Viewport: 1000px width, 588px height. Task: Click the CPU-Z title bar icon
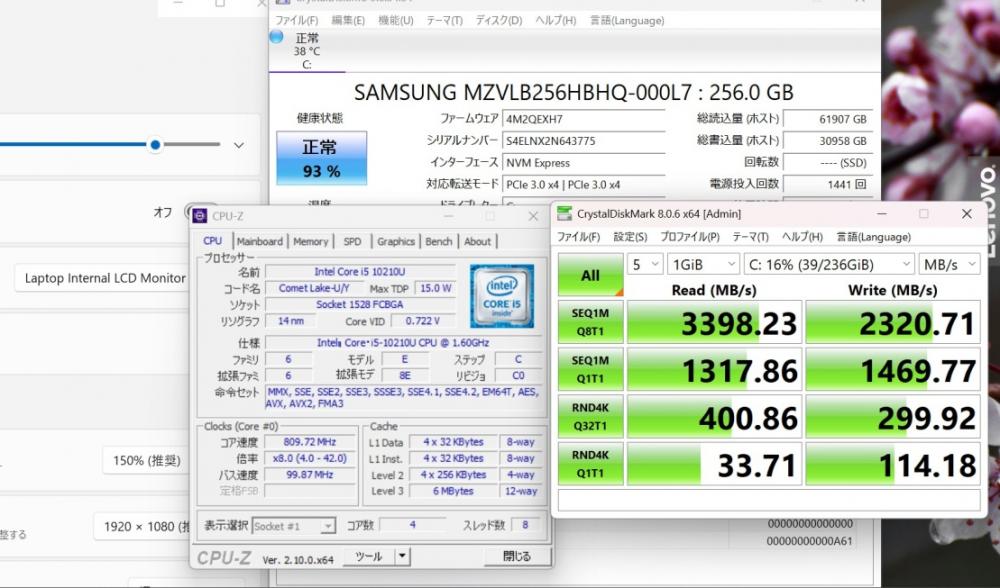point(200,216)
